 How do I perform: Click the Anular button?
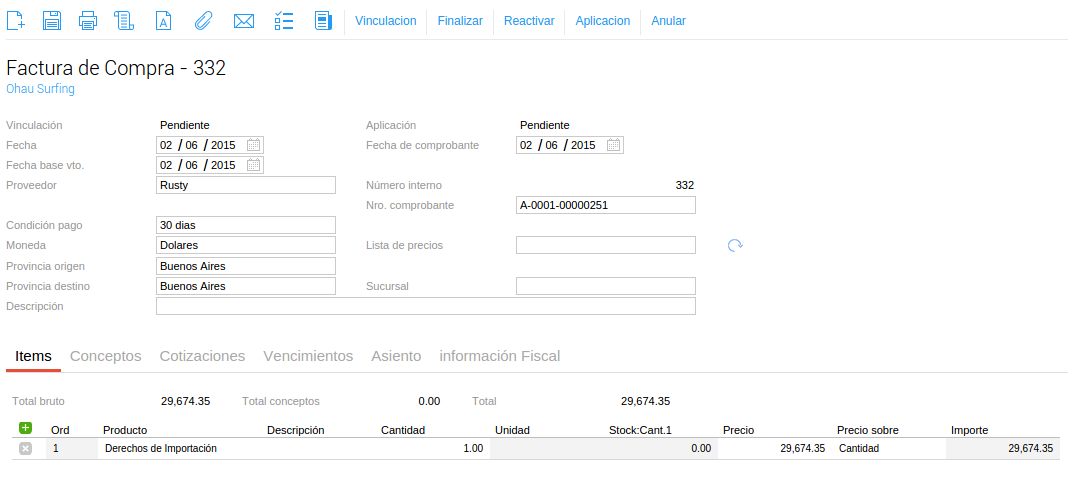point(668,21)
